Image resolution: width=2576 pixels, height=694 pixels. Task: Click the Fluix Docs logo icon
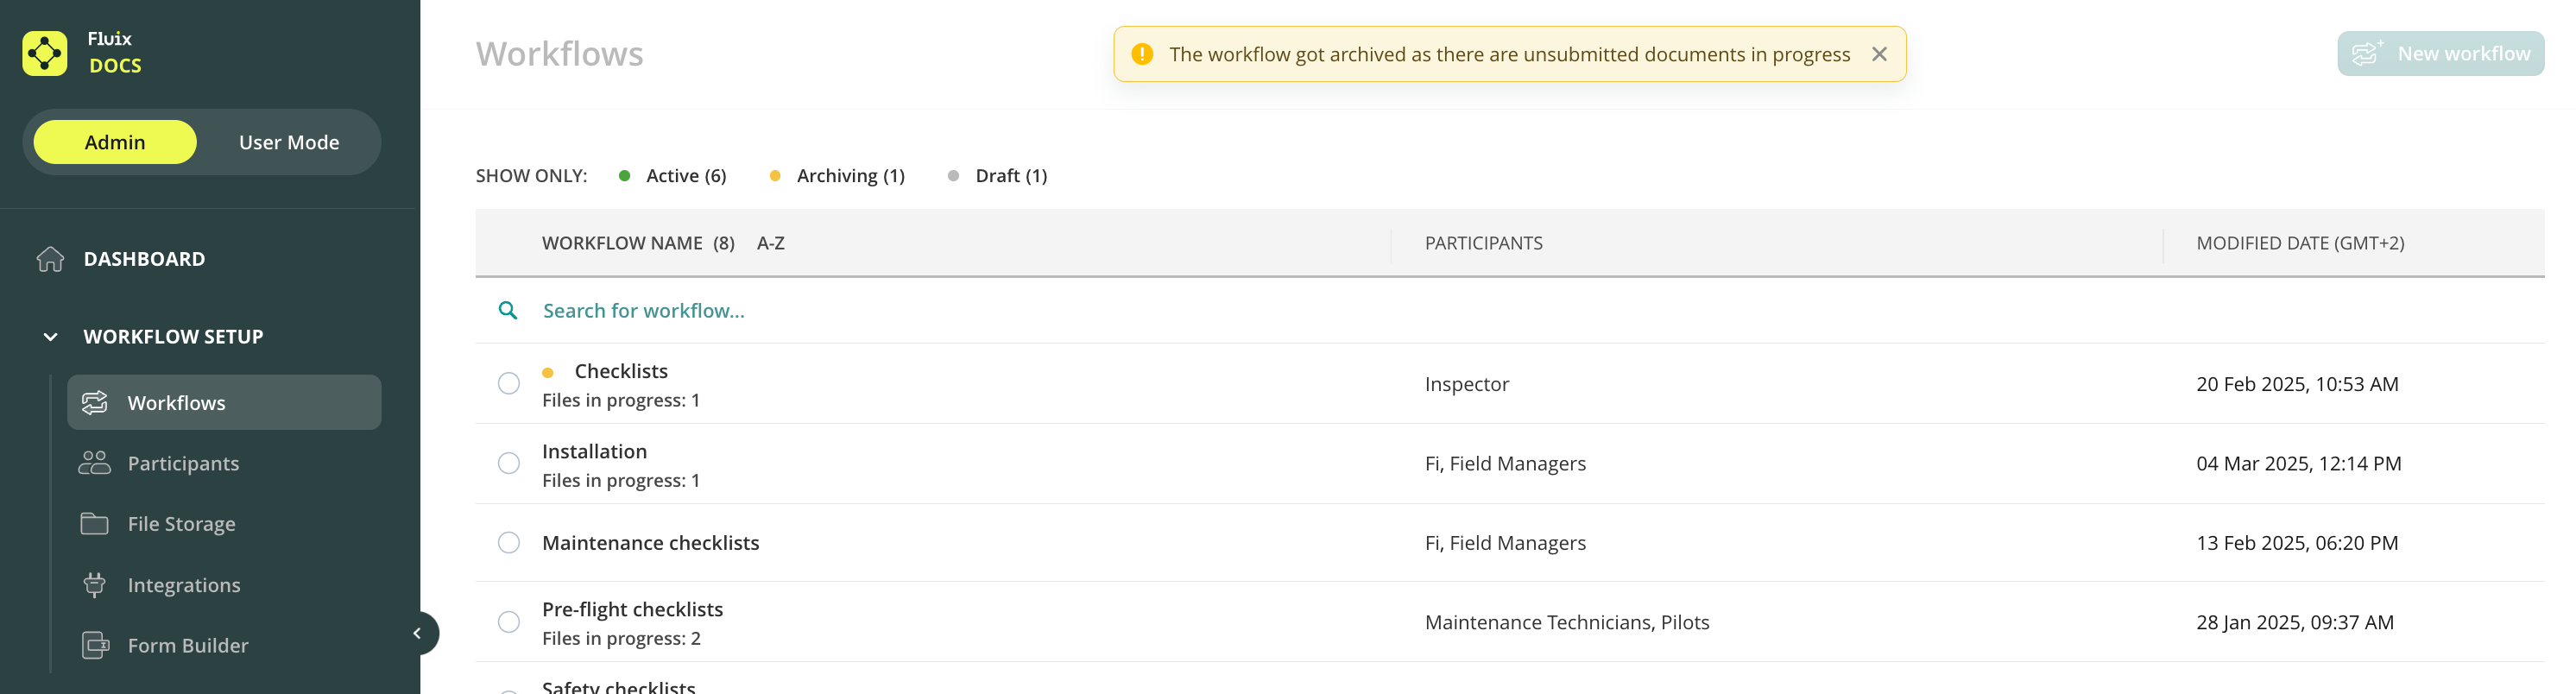[45, 53]
